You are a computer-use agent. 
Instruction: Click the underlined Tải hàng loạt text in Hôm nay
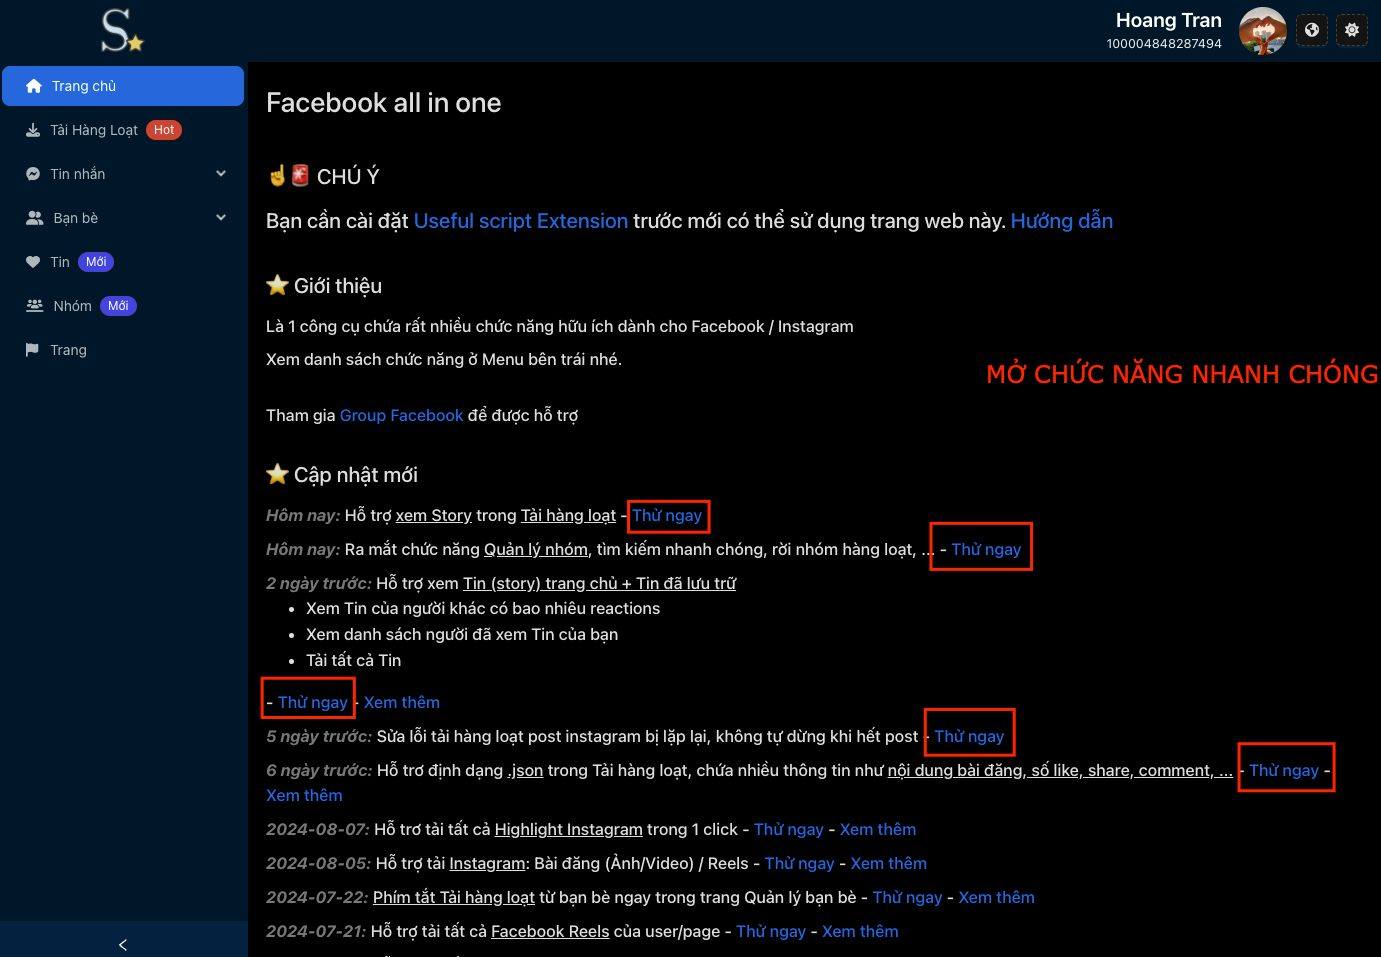(x=568, y=515)
